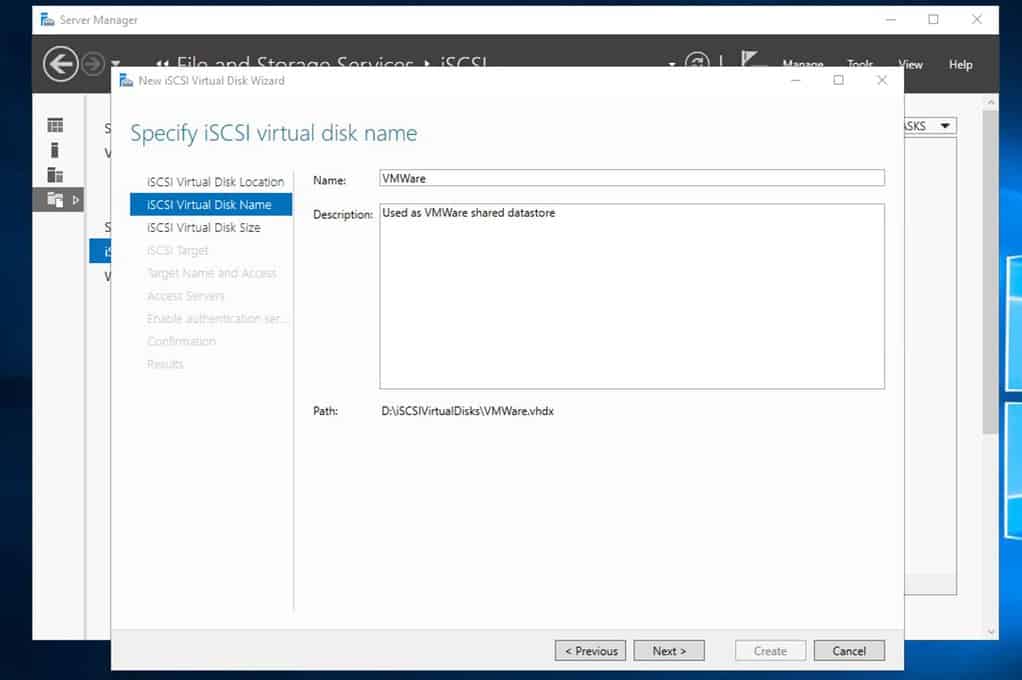The height and width of the screenshot is (680, 1022).
Task: Open the Tools menu
Action: click(x=860, y=64)
